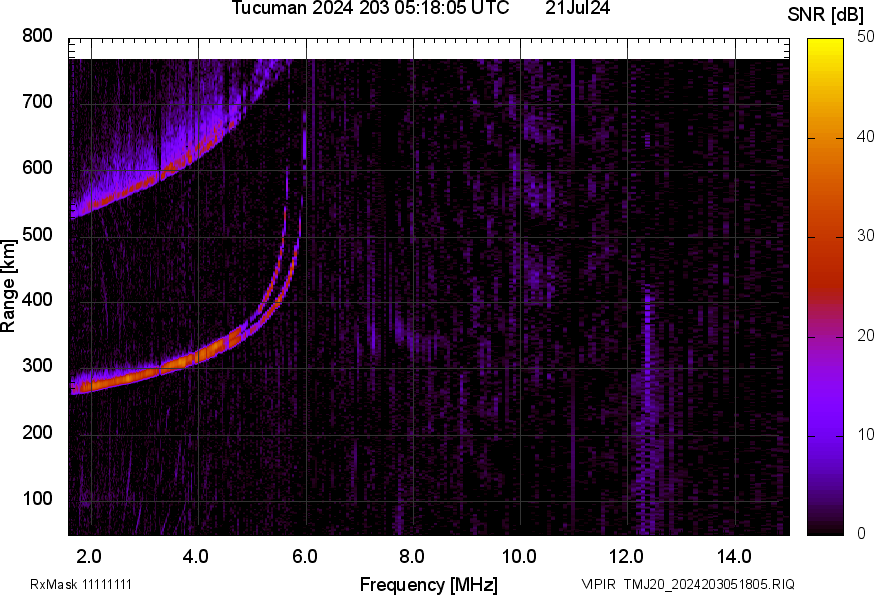Image resolution: width=874 pixels, height=595 pixels.
Task: Click the frequency axis tick '4.0'
Action: 196,557
